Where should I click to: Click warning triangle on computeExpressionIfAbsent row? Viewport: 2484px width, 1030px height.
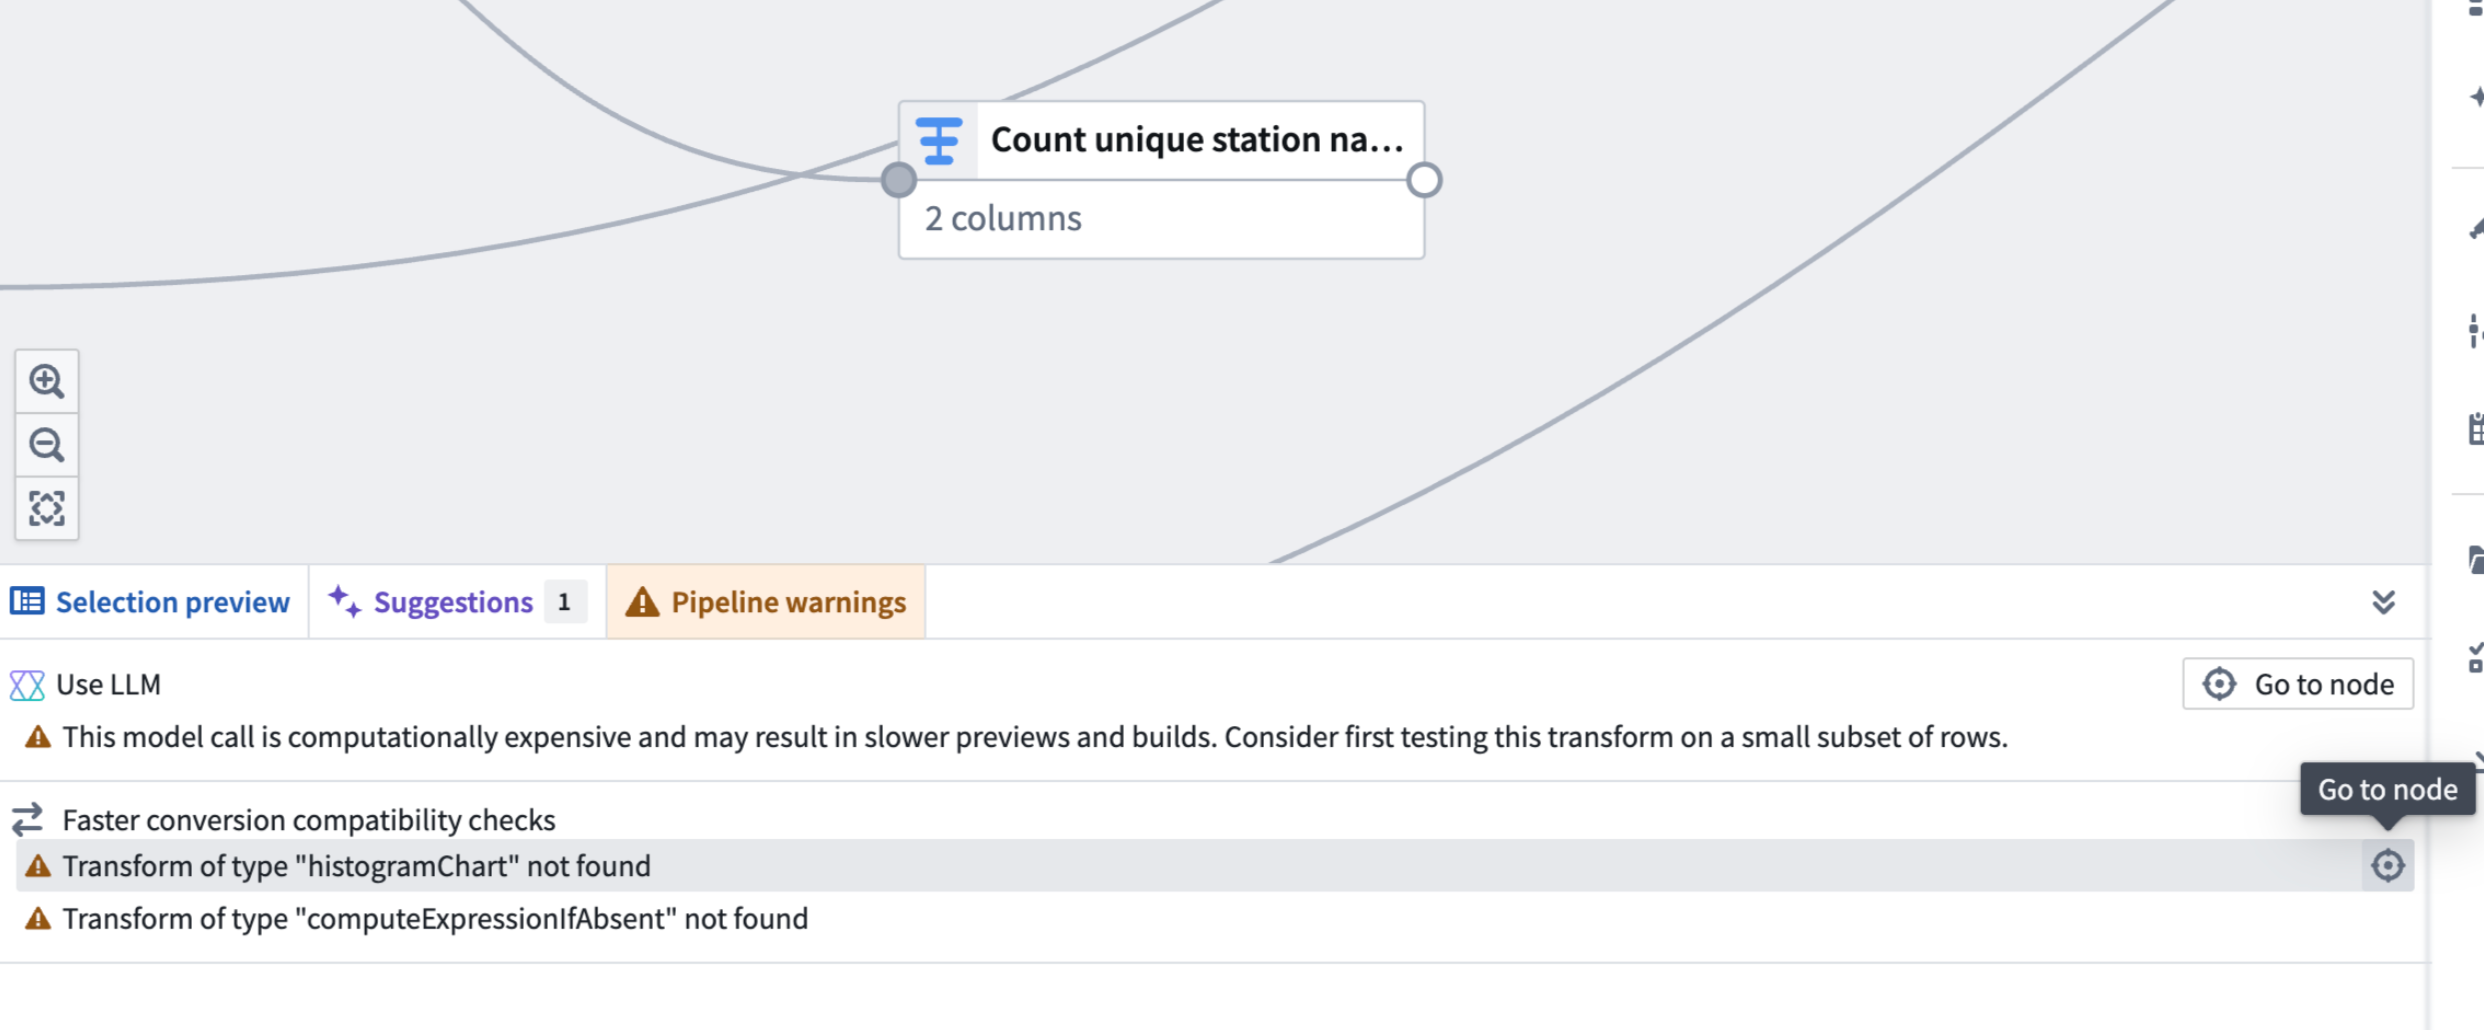[x=36, y=918]
